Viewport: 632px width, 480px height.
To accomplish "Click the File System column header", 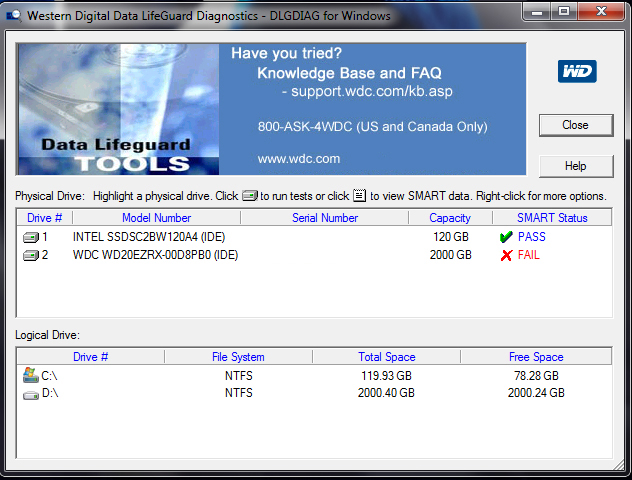I will pyautogui.click(x=238, y=357).
